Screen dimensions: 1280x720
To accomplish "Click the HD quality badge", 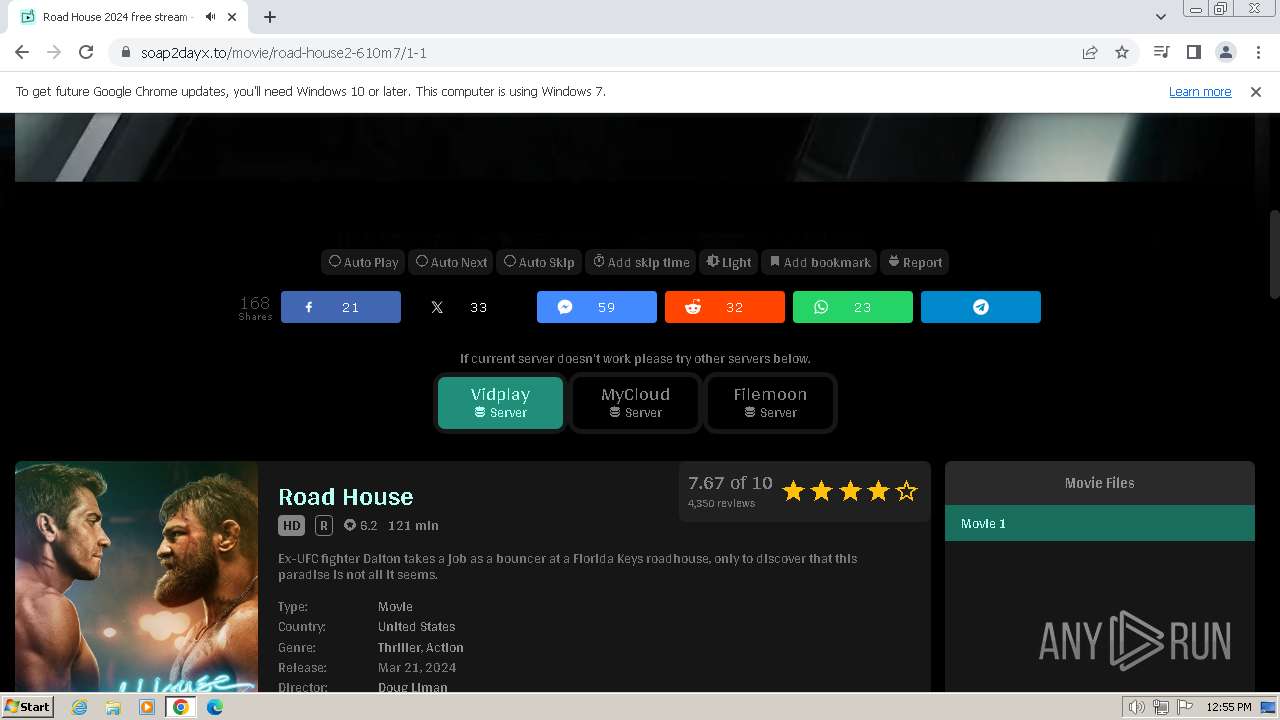I will pos(291,525).
